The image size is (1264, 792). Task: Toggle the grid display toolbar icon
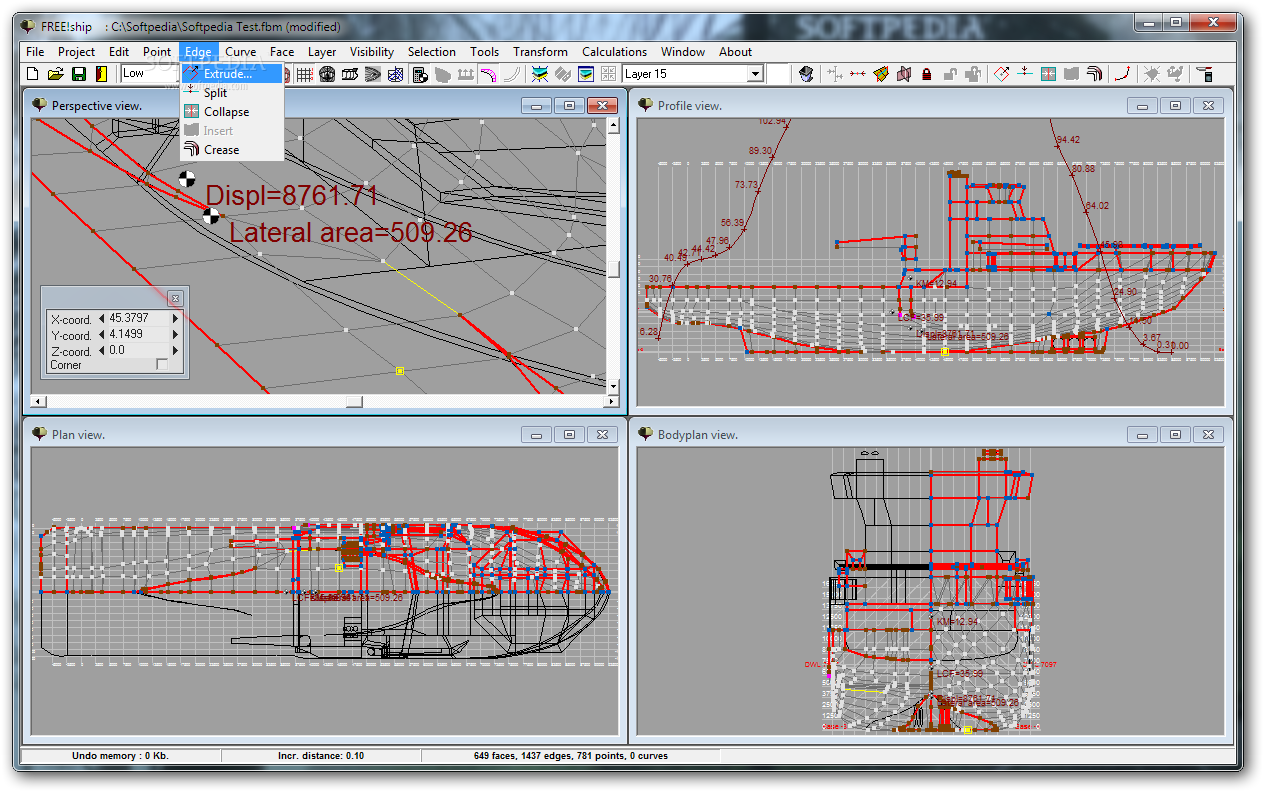(304, 73)
